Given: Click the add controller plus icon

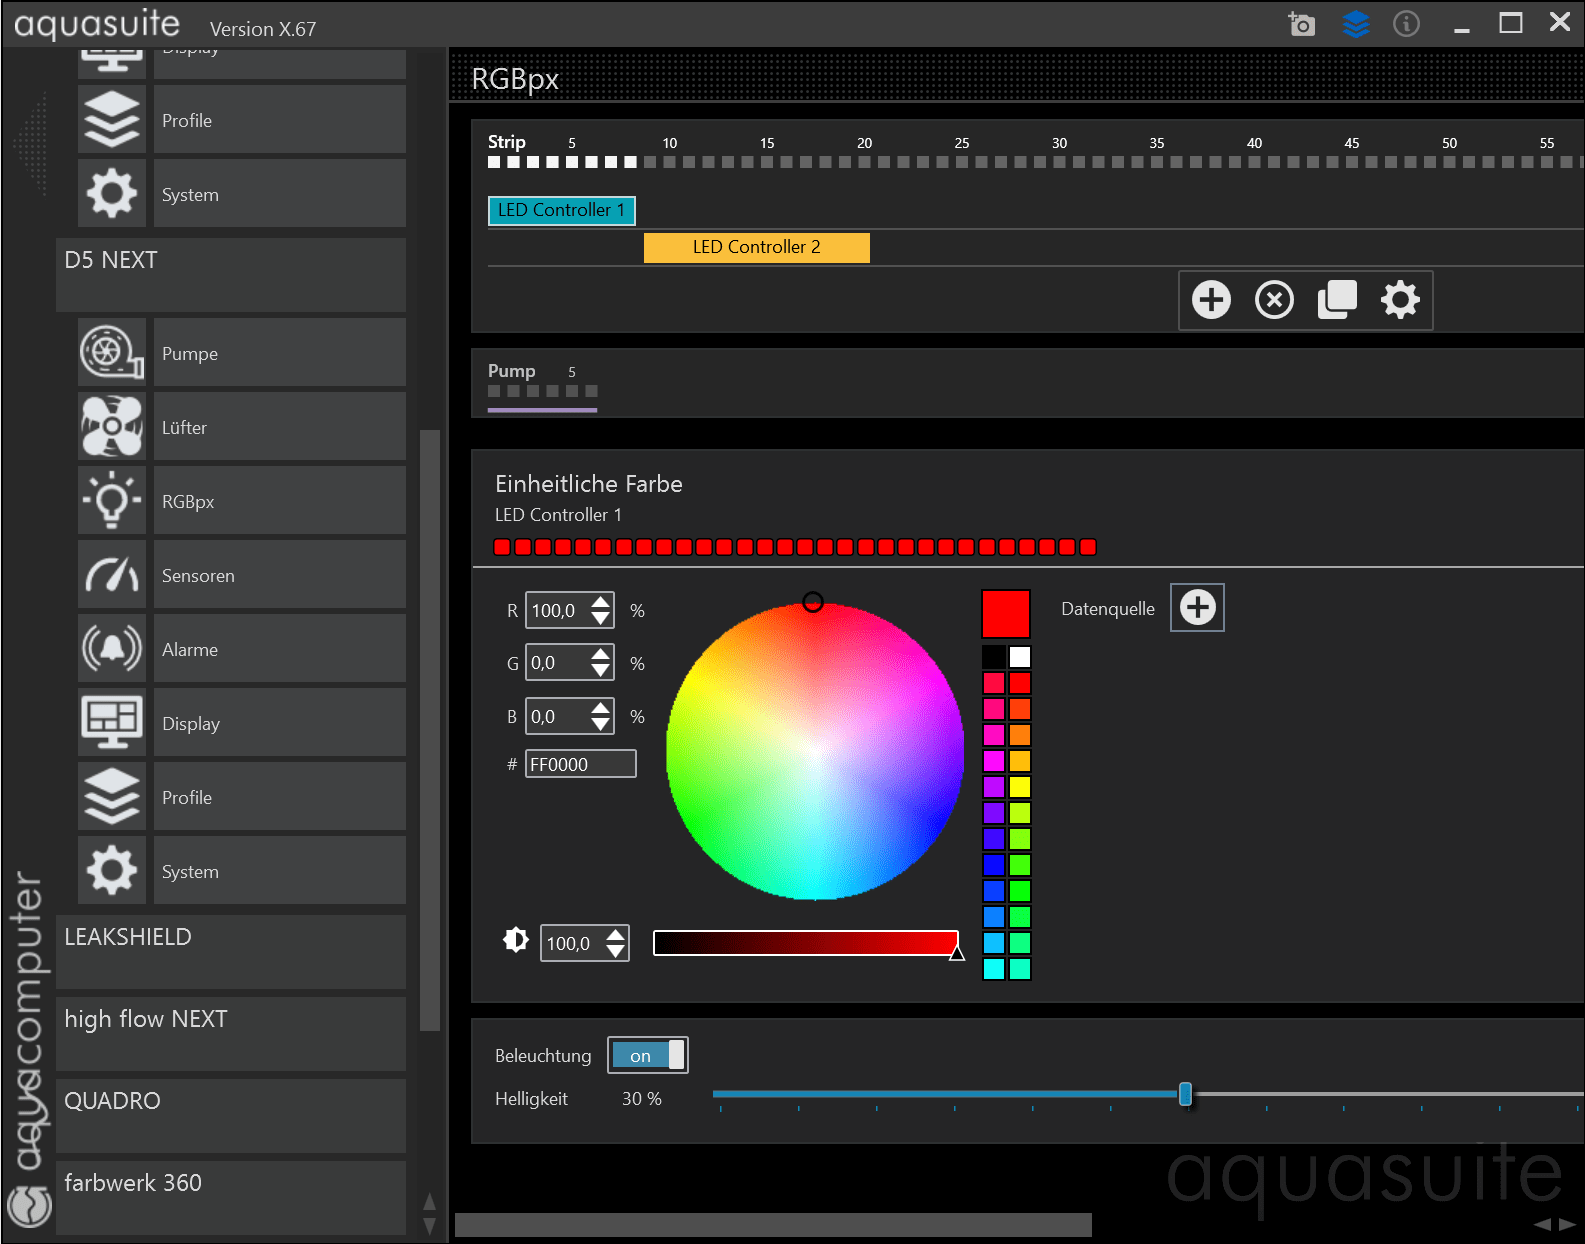Looking at the screenshot, I should [1211, 300].
